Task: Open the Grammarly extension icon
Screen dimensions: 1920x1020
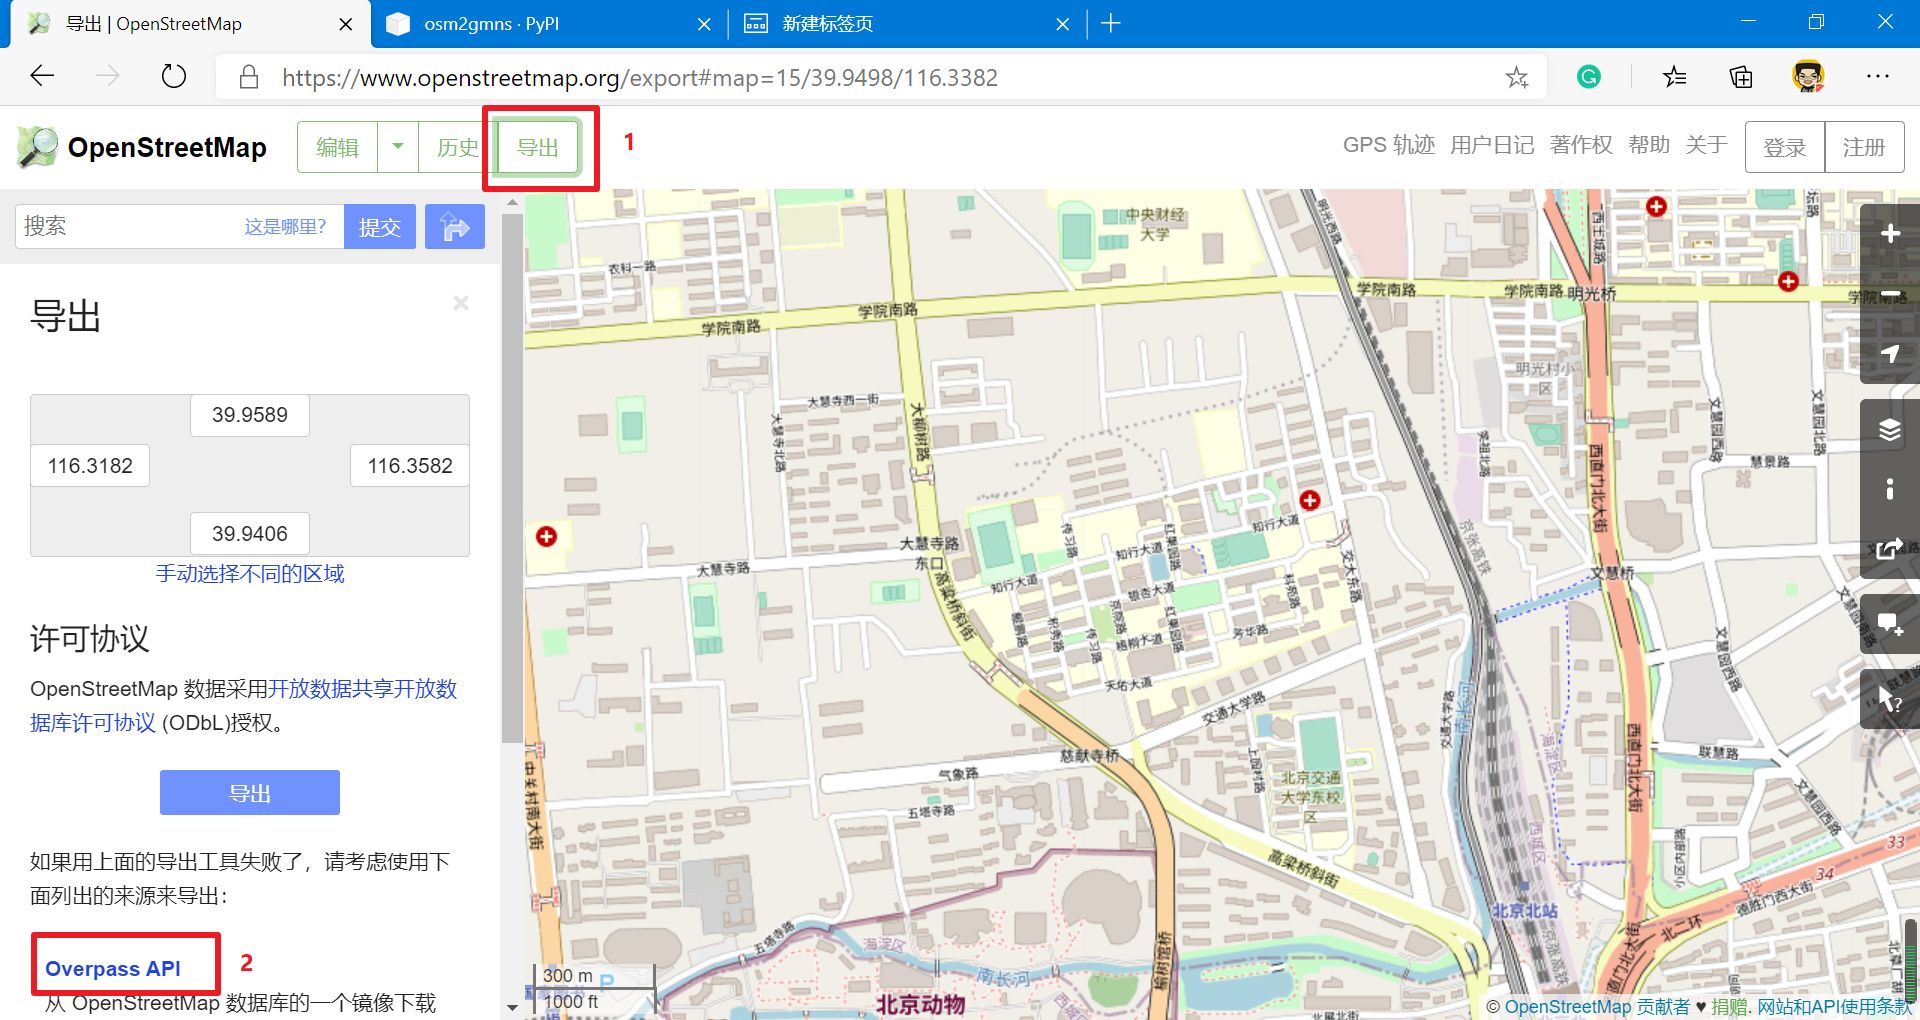Action: (x=1588, y=76)
